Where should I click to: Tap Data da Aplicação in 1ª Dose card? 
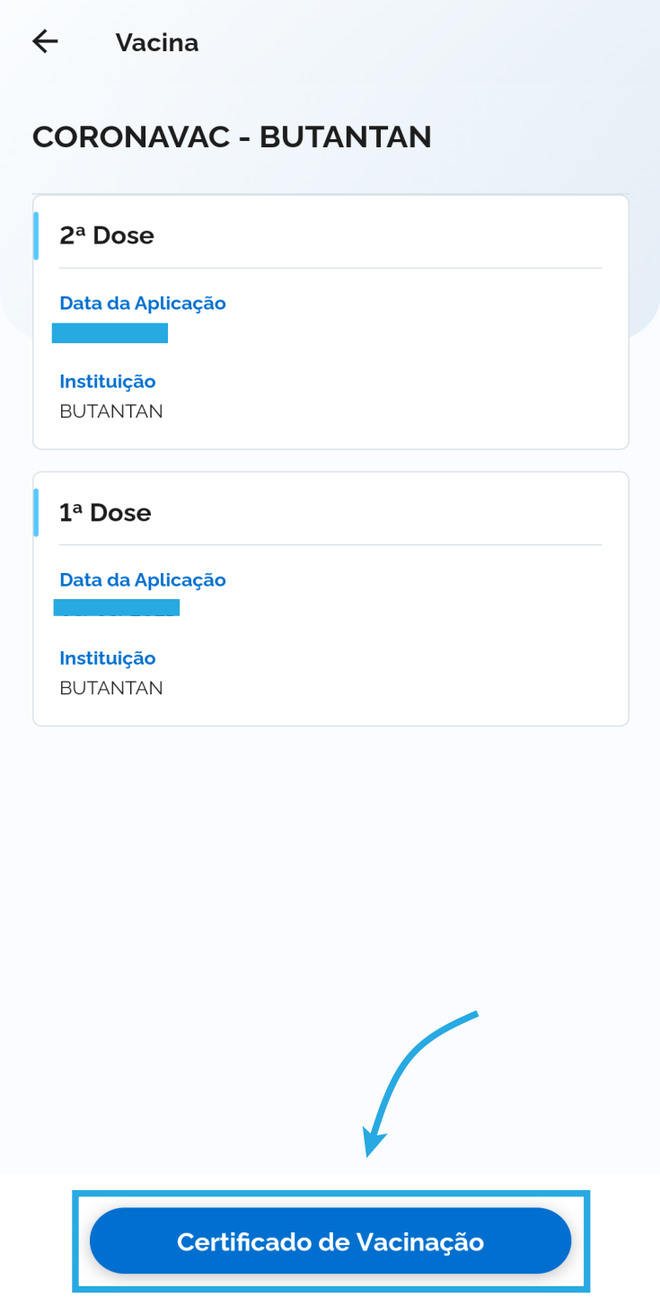pyautogui.click(x=143, y=580)
